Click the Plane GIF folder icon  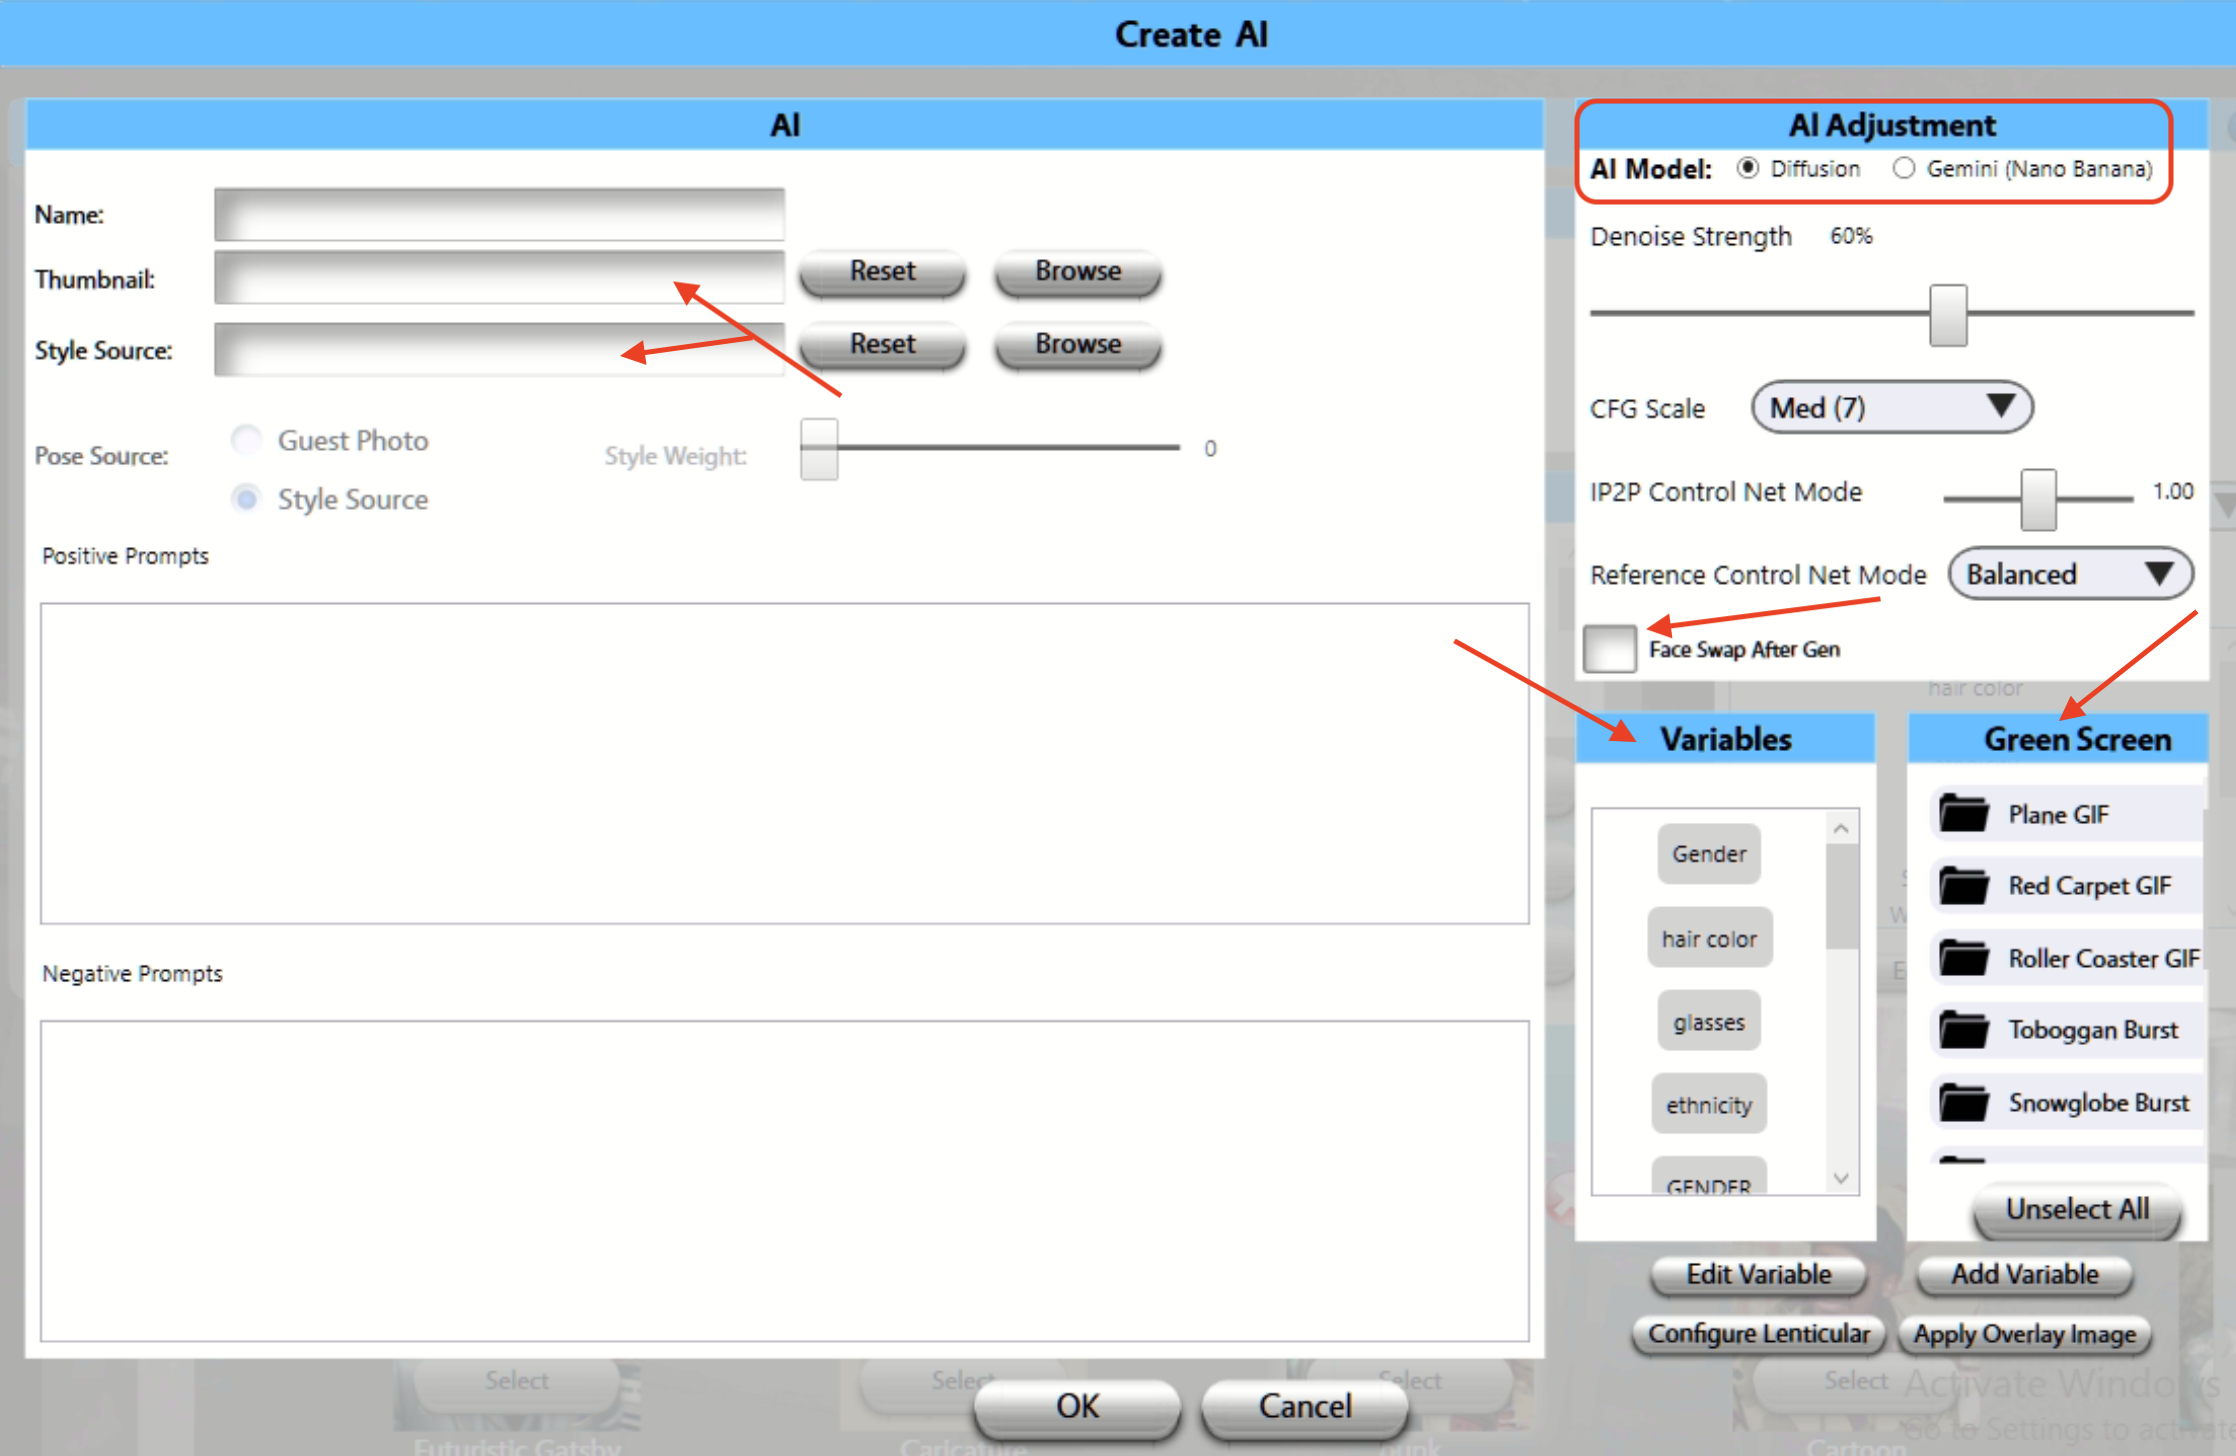coord(1964,814)
